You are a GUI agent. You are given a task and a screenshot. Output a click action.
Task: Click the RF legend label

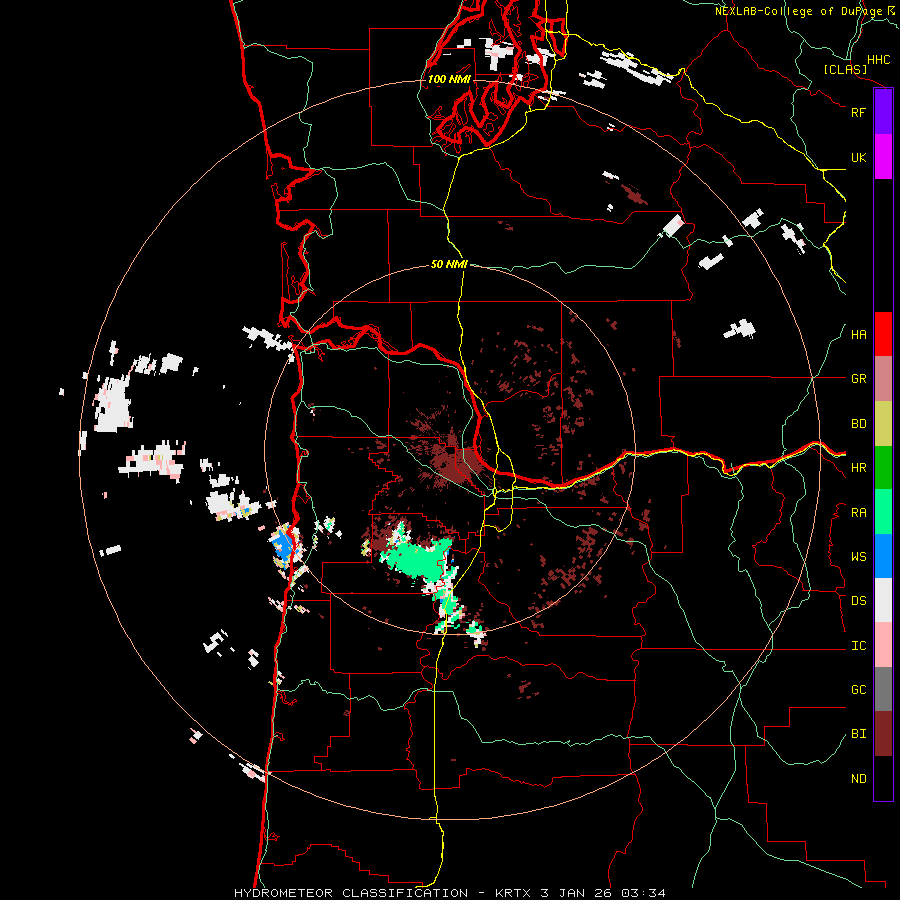pos(858,112)
